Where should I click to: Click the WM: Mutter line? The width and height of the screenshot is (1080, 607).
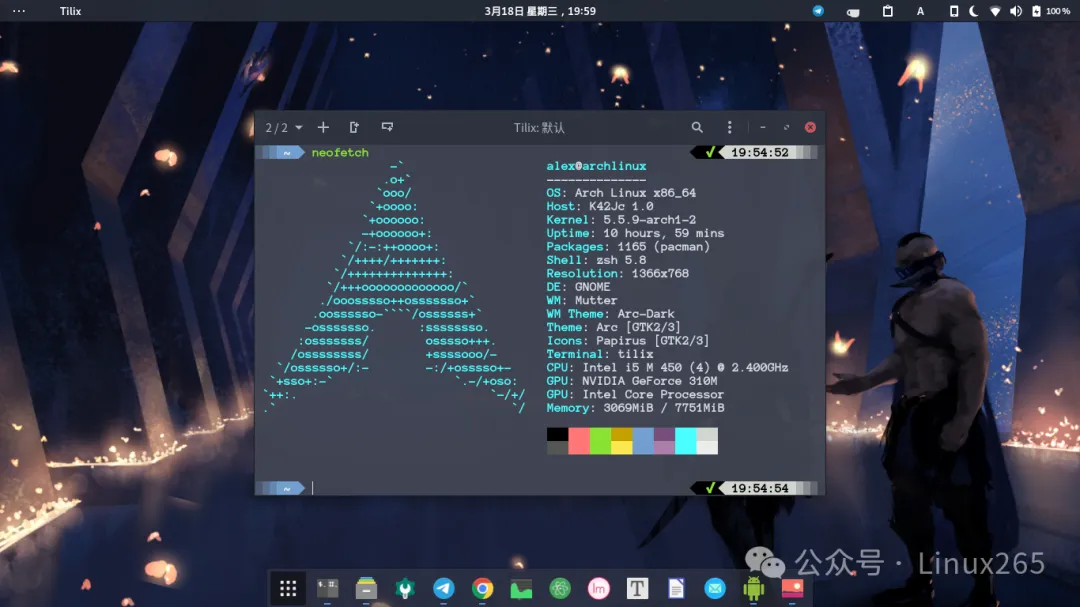(582, 300)
